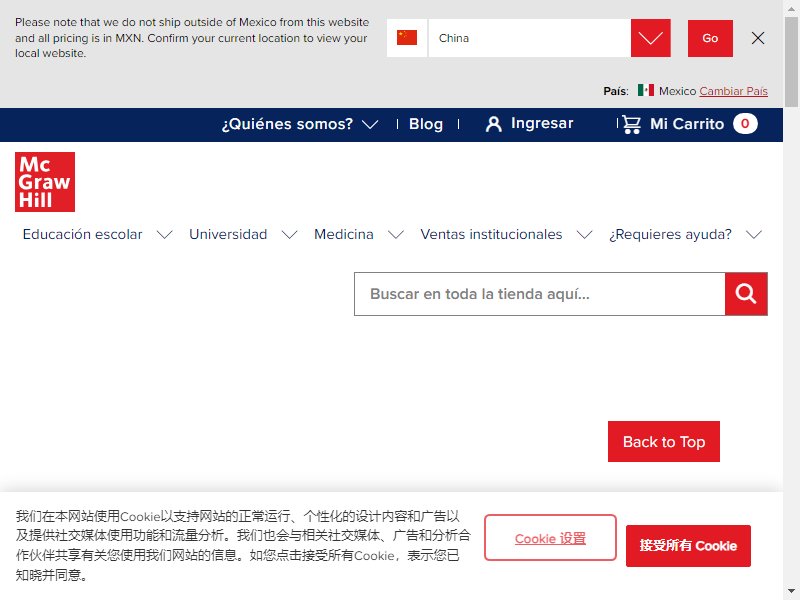The image size is (800, 600).
Task: Open the Medicina menu
Action: pyautogui.click(x=343, y=234)
